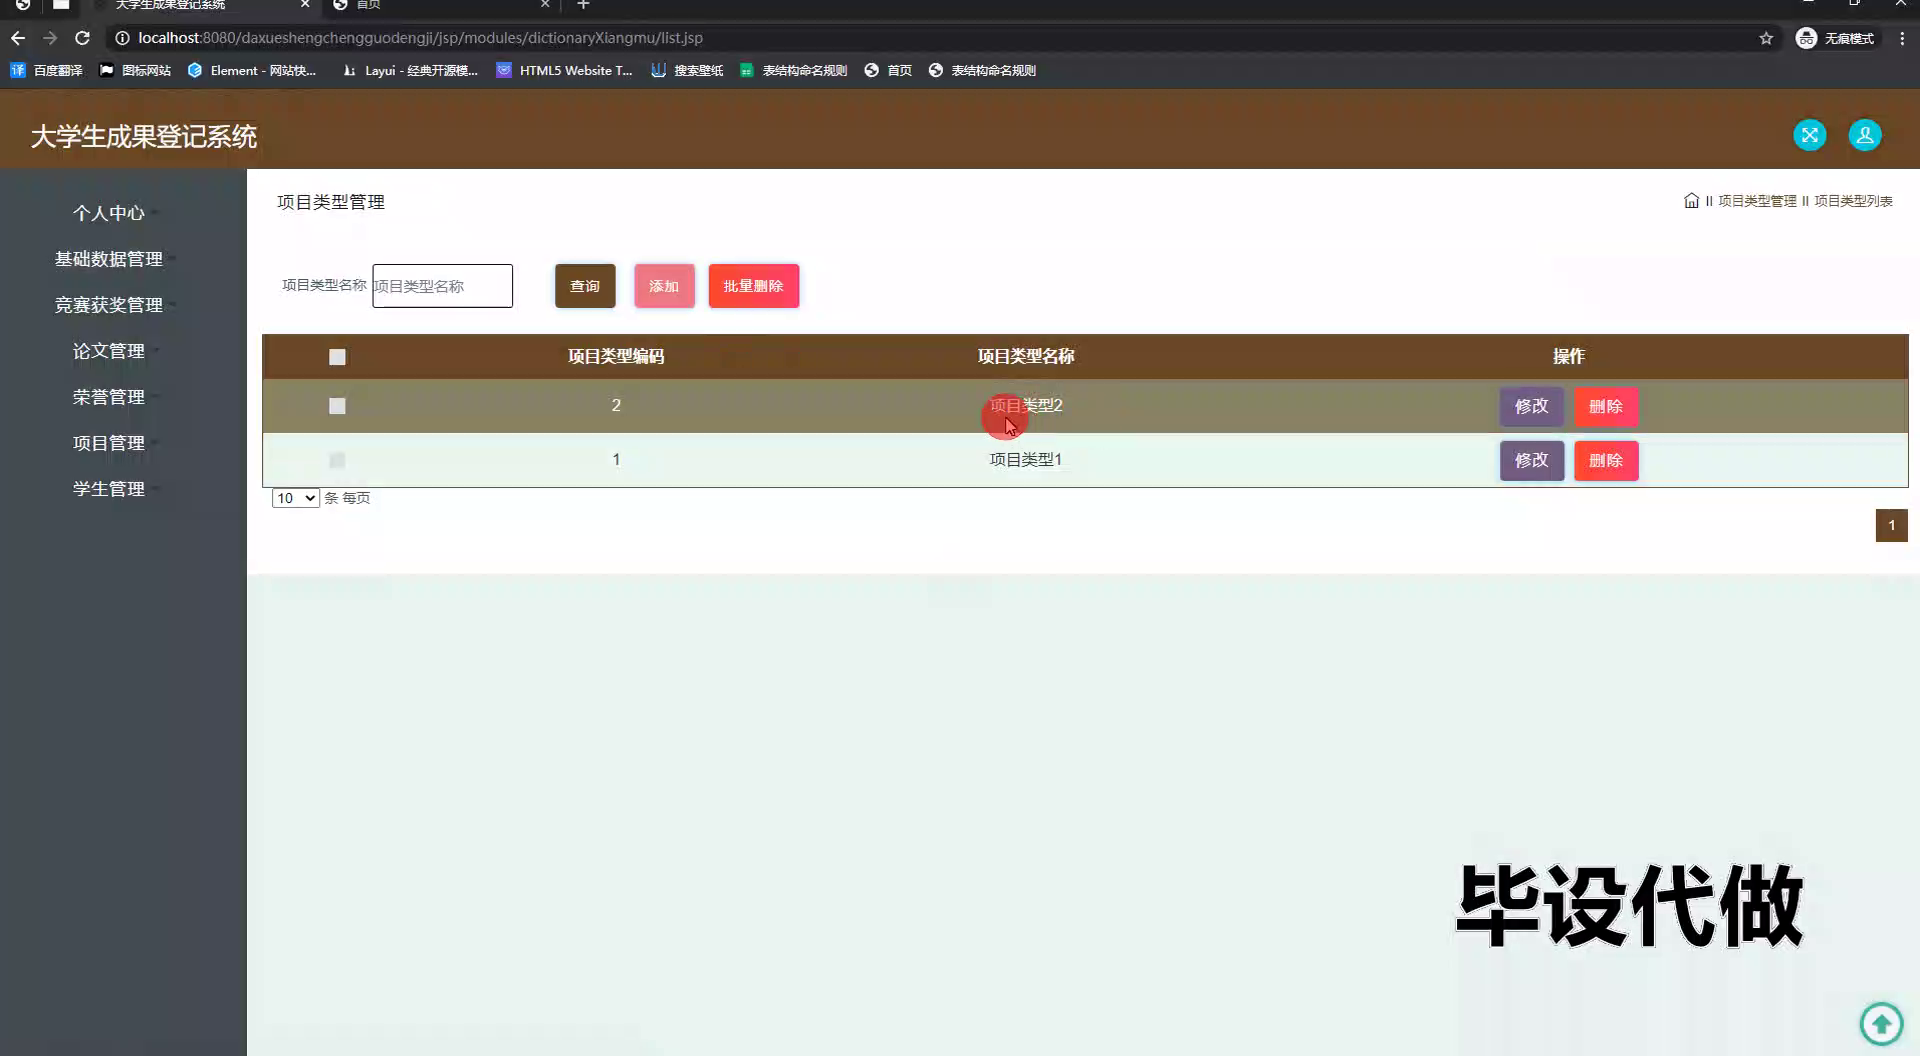Click the 批量删除 button
Viewport: 1920px width, 1056px height.
click(x=754, y=286)
